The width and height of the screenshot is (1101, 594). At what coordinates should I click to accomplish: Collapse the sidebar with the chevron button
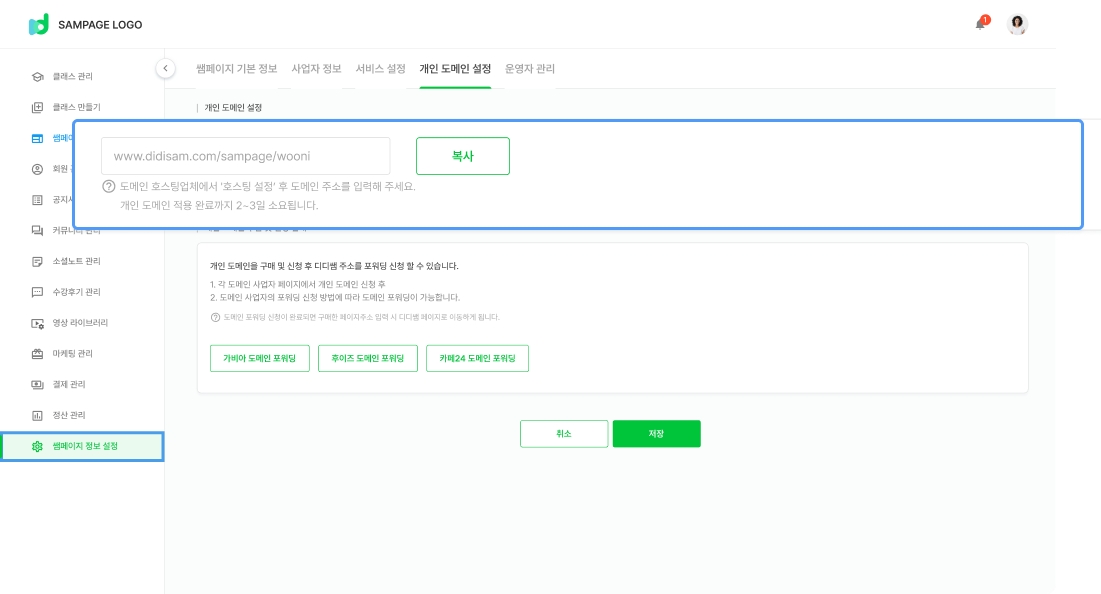(166, 68)
